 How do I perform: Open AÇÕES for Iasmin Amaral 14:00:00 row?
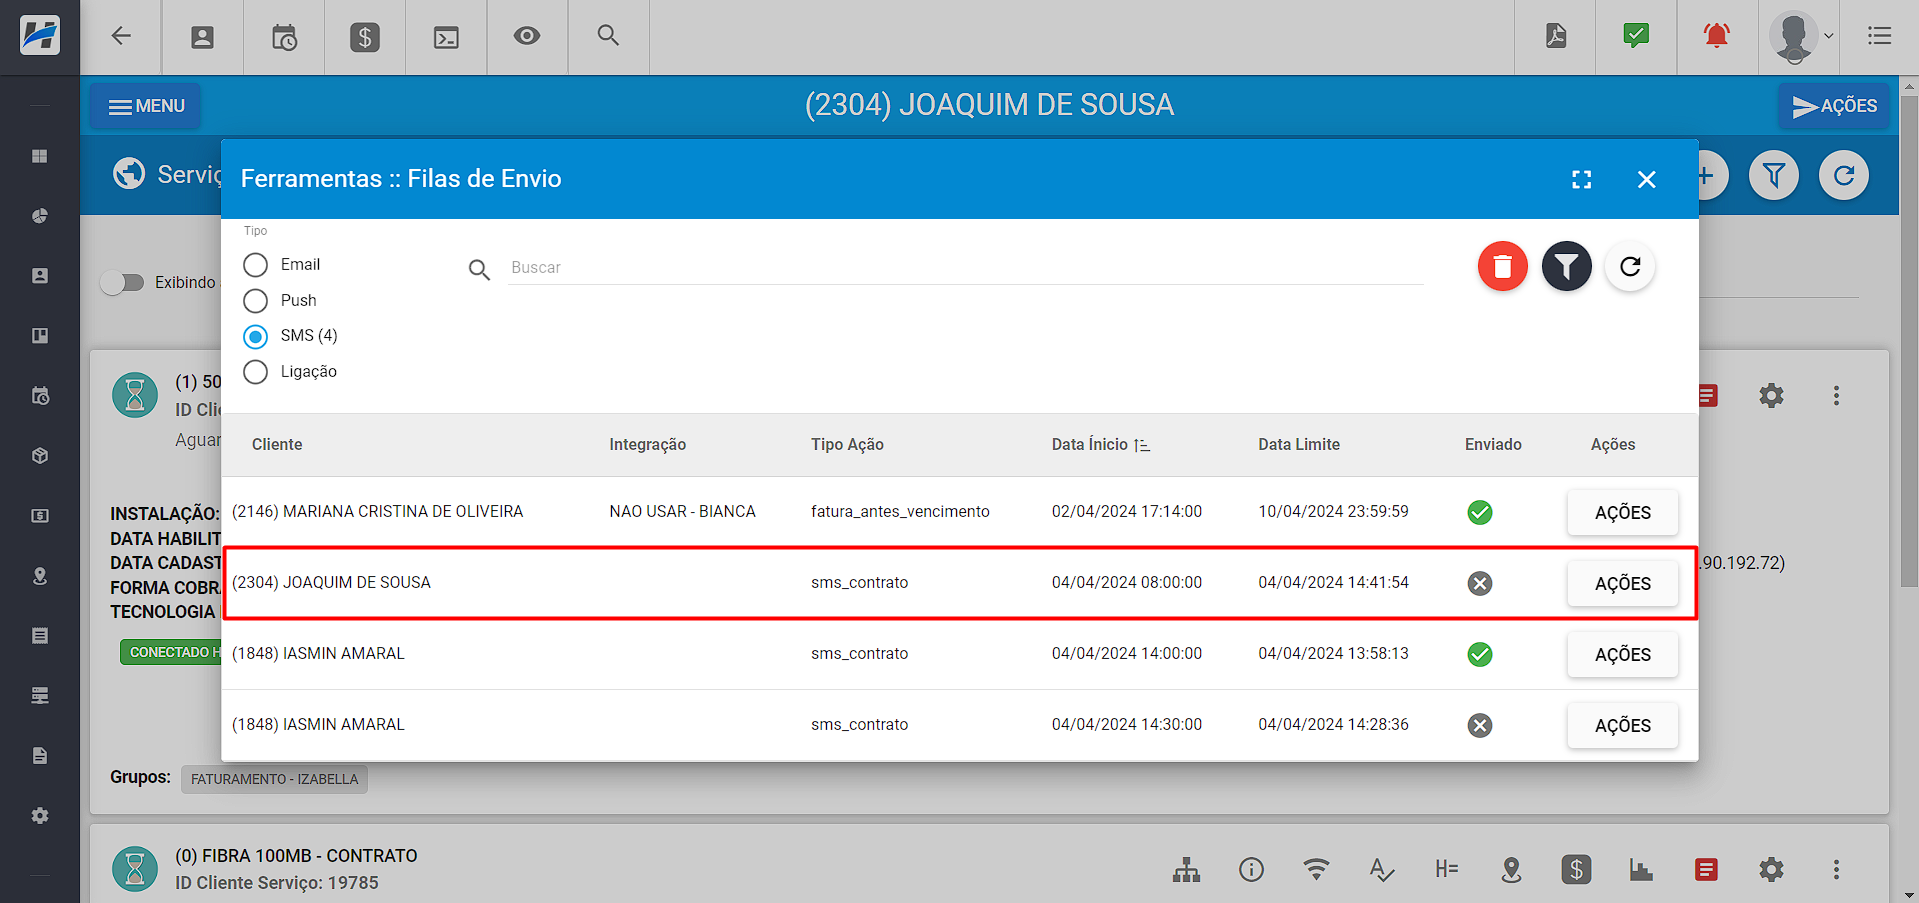coord(1622,655)
